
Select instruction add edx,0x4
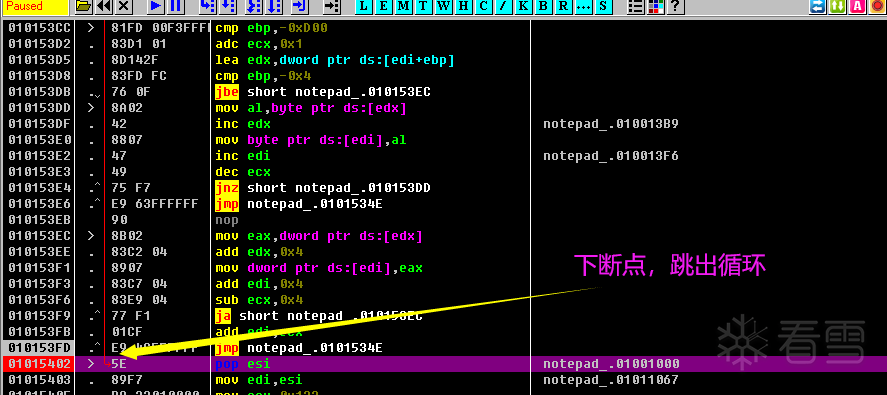260,251
